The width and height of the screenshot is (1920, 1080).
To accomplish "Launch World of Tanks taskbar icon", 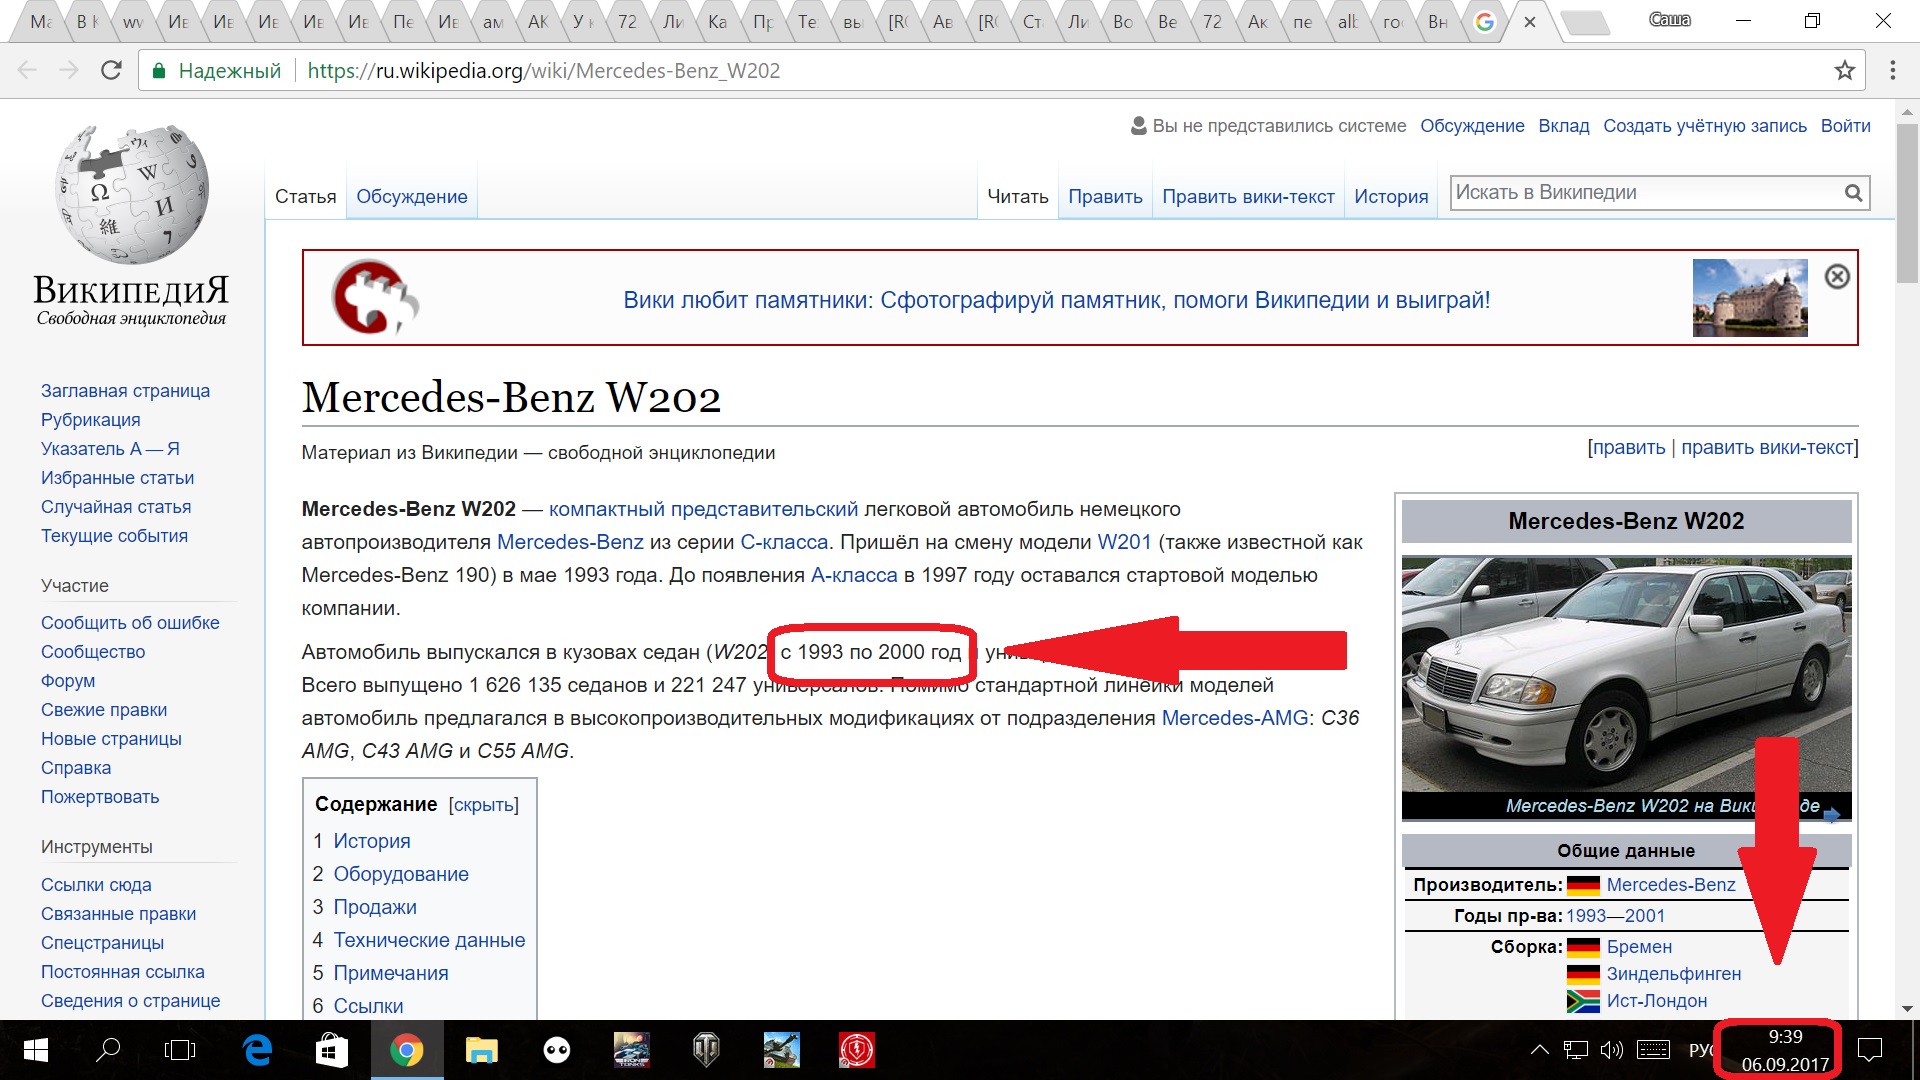I will 706,1050.
